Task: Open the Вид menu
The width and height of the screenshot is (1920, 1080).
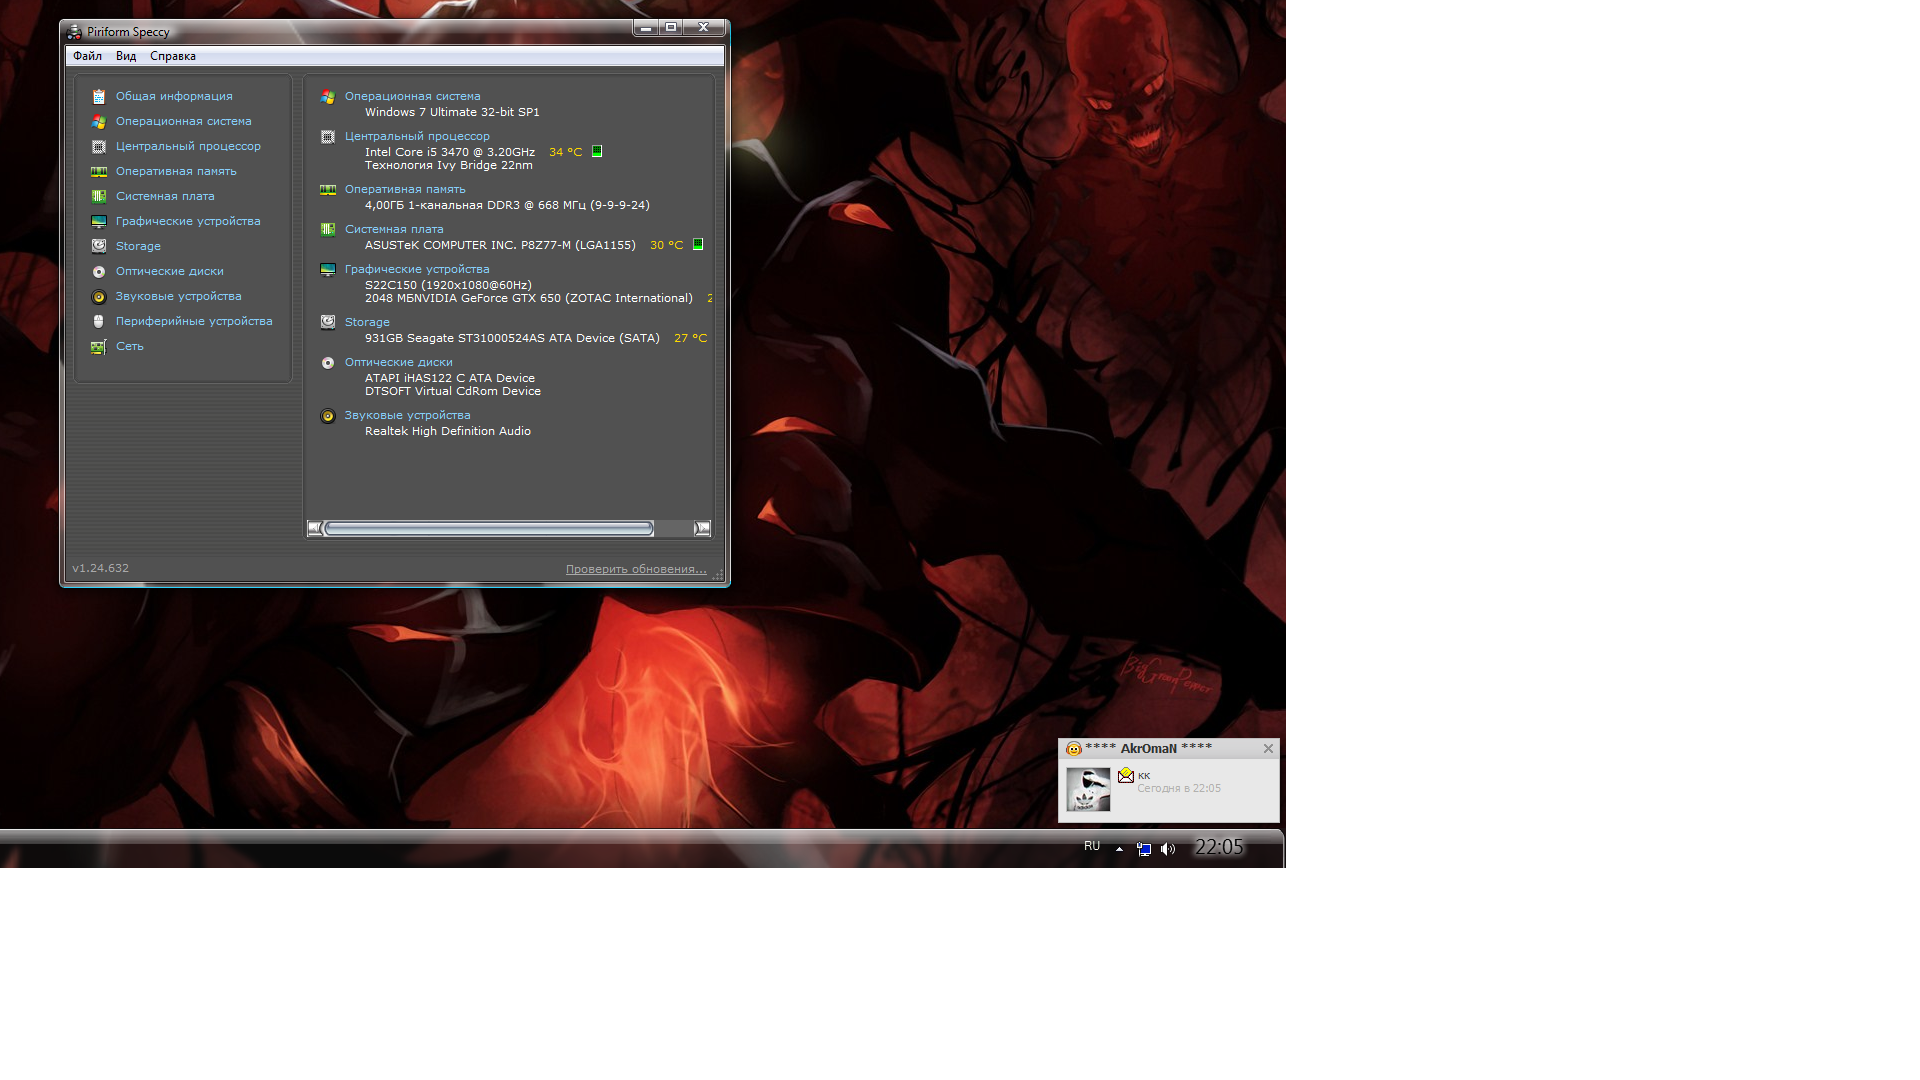Action: pyautogui.click(x=126, y=56)
